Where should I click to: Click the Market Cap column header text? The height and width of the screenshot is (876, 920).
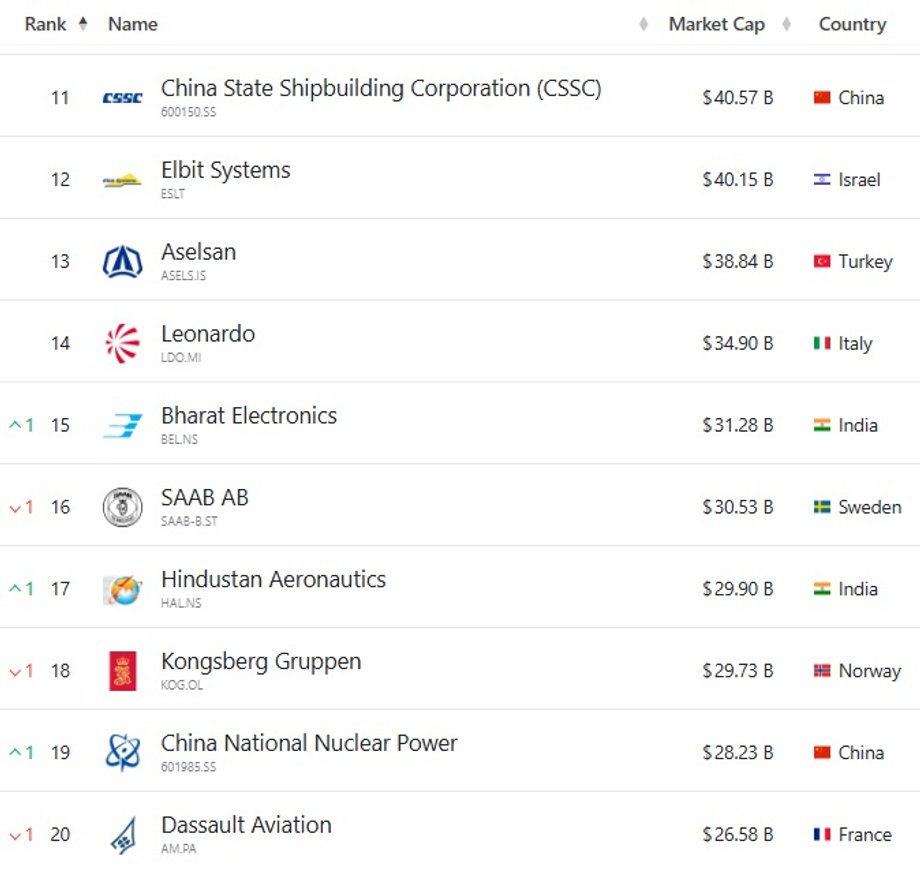[716, 24]
